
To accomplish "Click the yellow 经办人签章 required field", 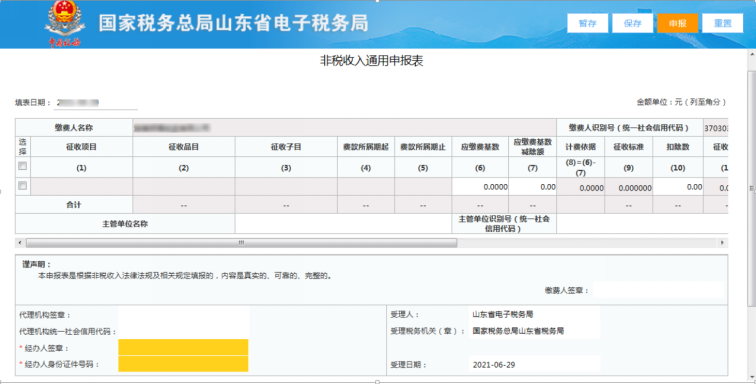I will 183,347.
